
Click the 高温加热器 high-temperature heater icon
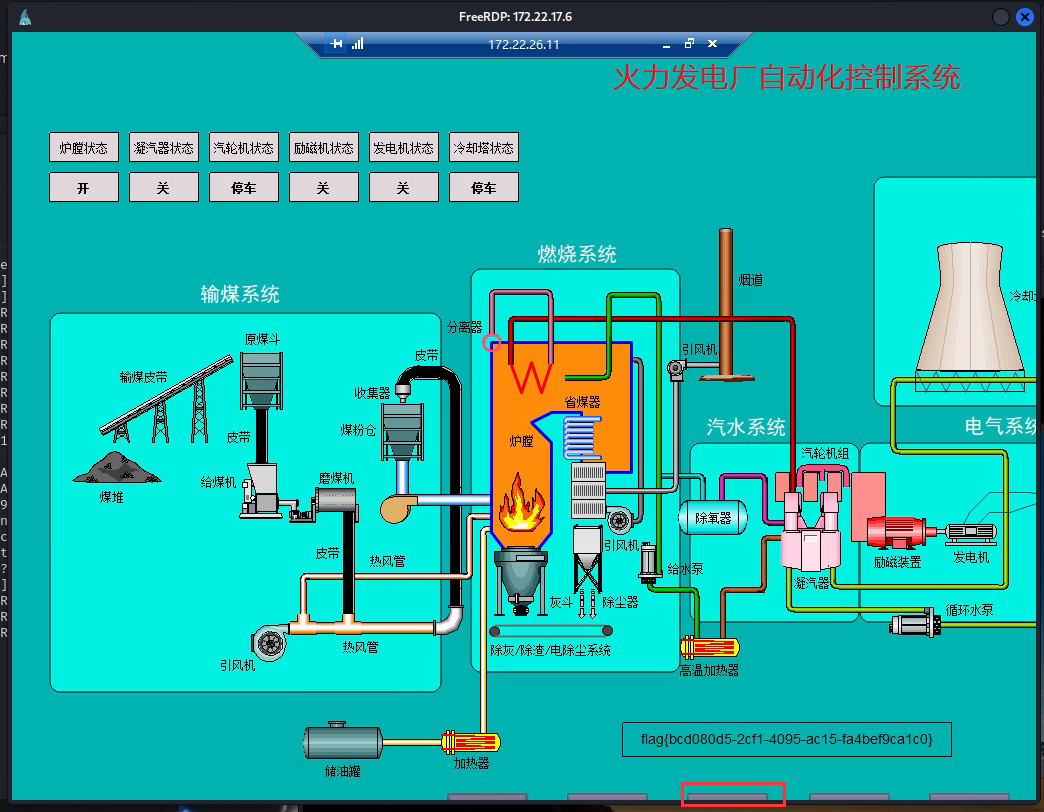(x=708, y=647)
